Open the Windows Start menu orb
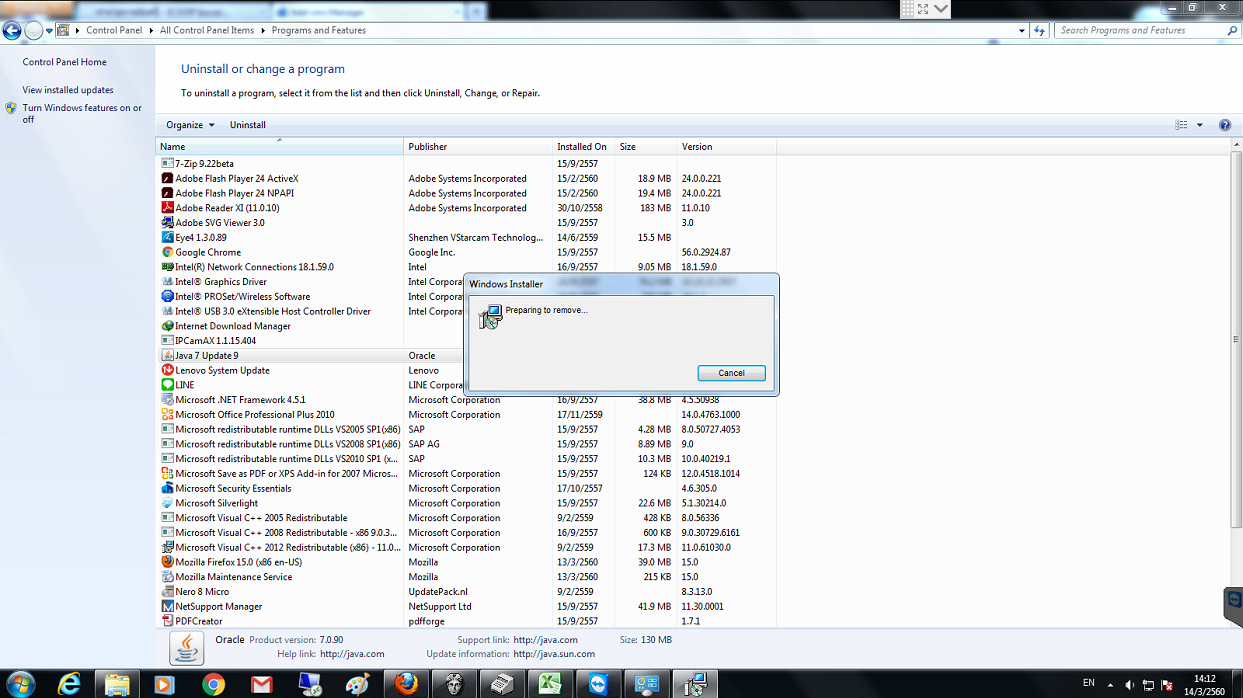Screen dimensions: 1243x698 click(20, 684)
